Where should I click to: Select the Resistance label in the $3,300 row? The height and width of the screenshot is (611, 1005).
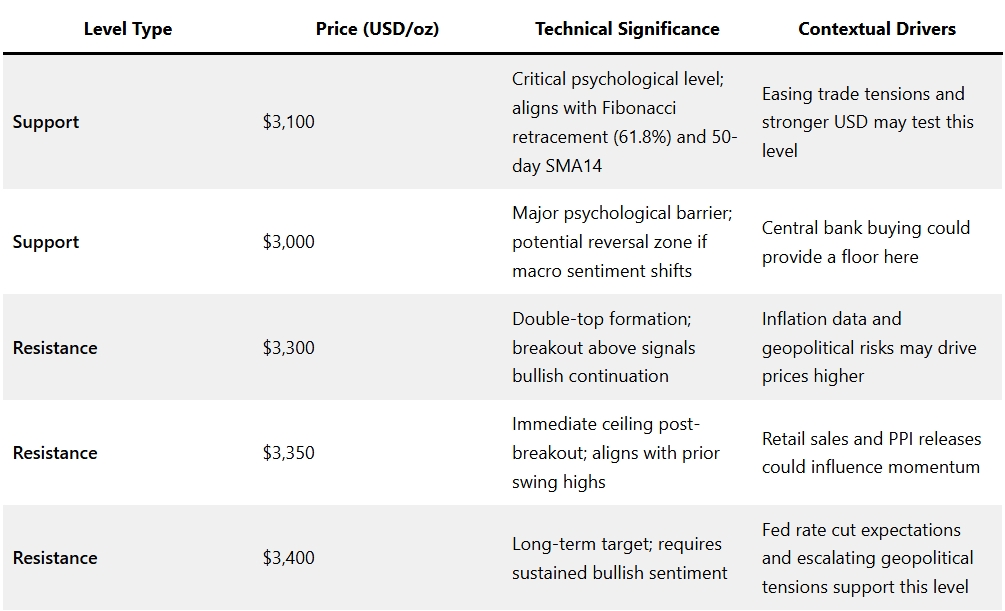coord(55,348)
